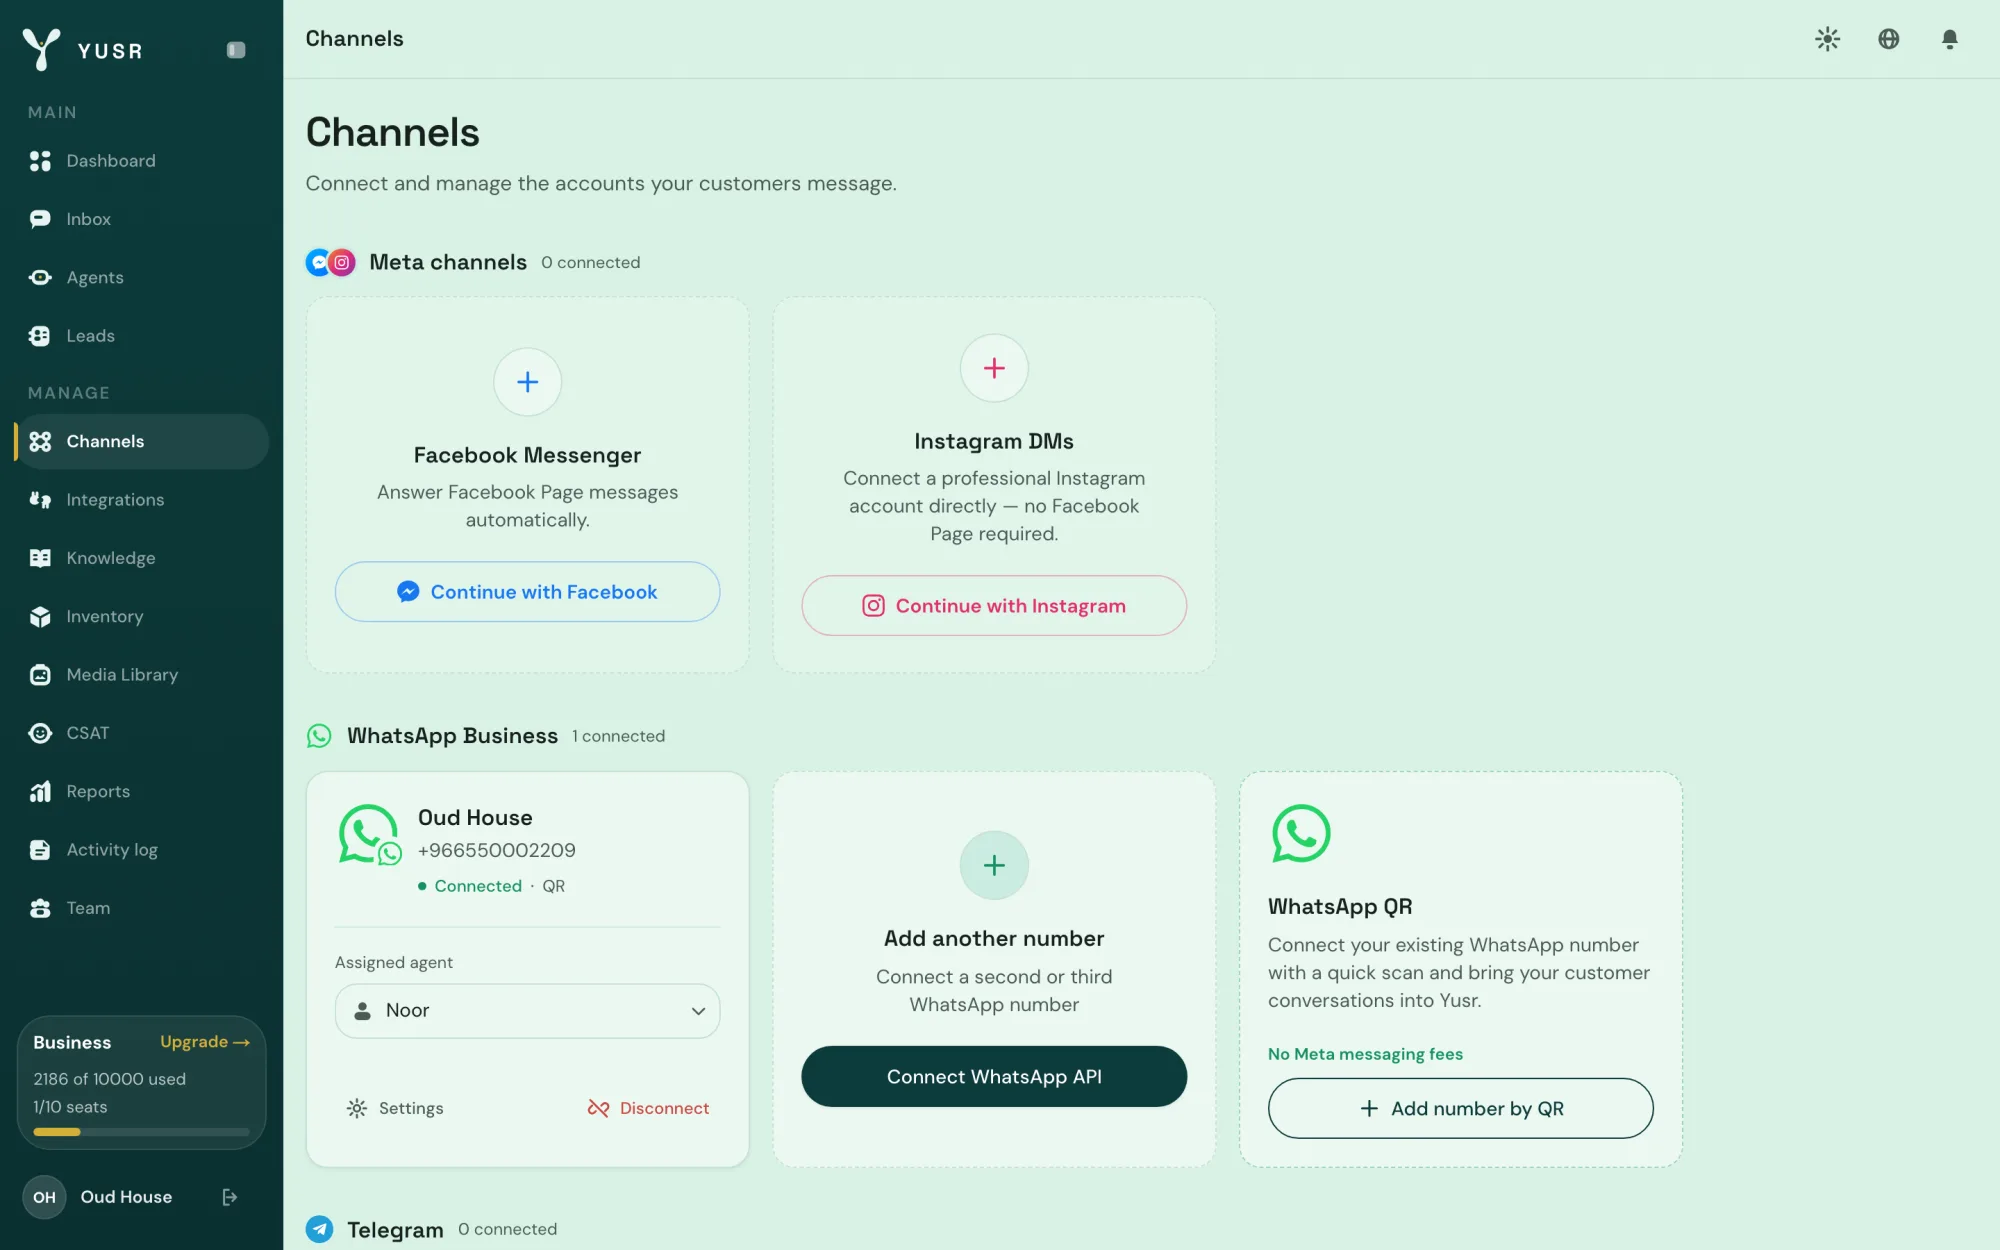Select Channels in the sidebar
The image size is (2000, 1250).
[141, 441]
